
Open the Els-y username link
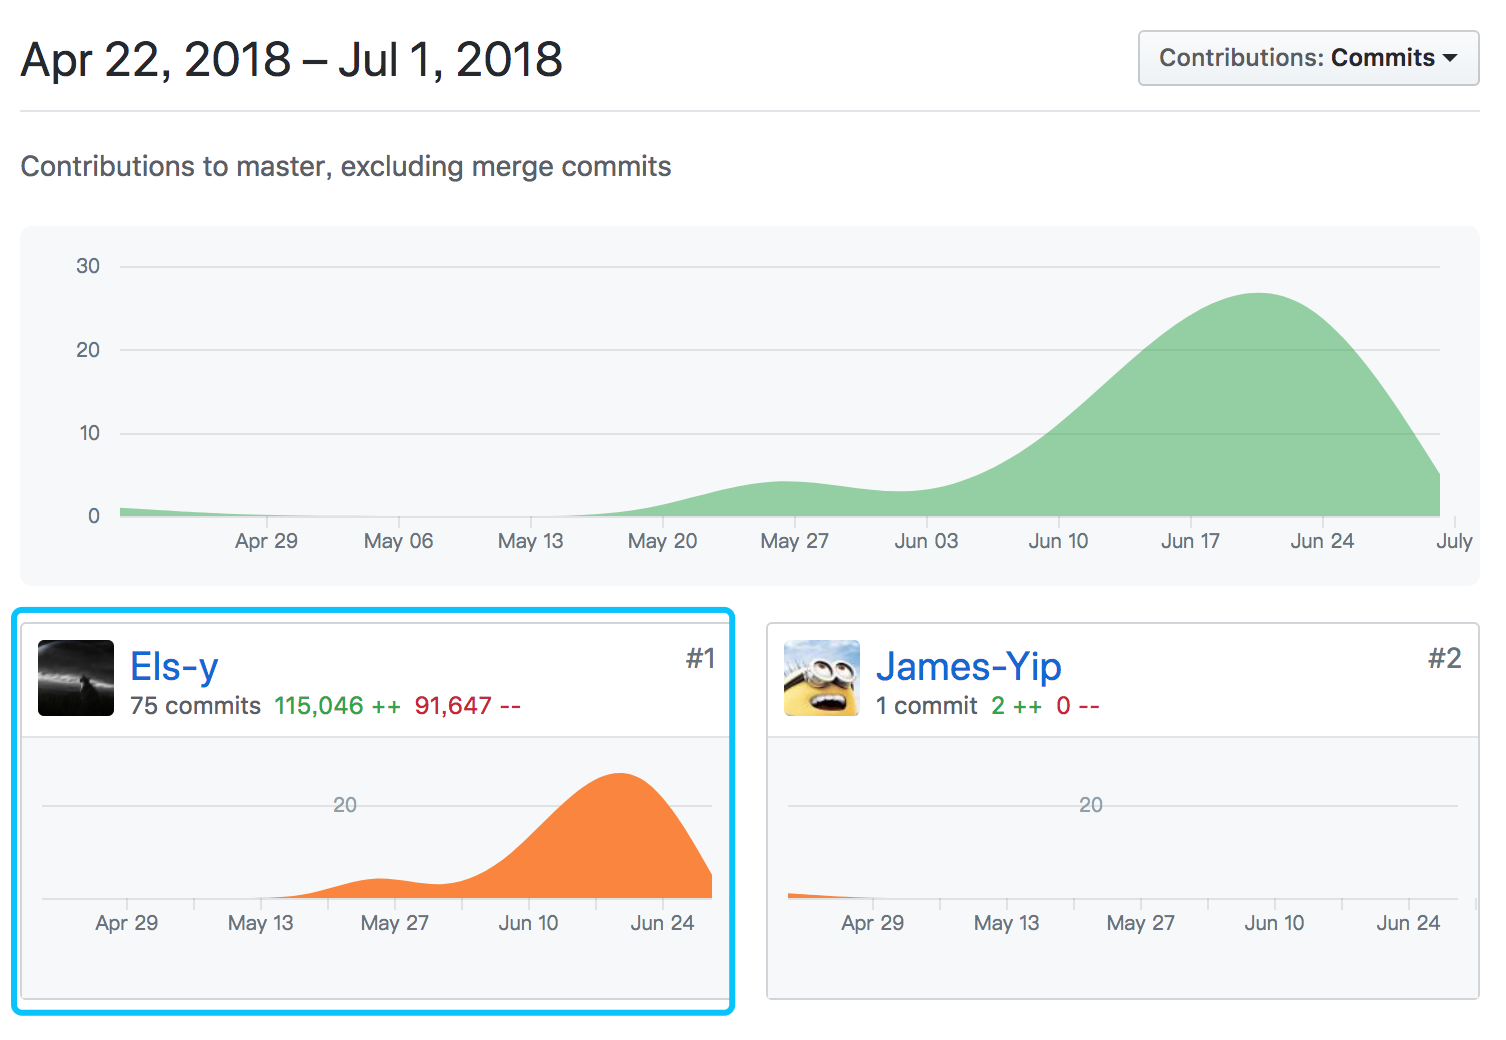click(174, 667)
